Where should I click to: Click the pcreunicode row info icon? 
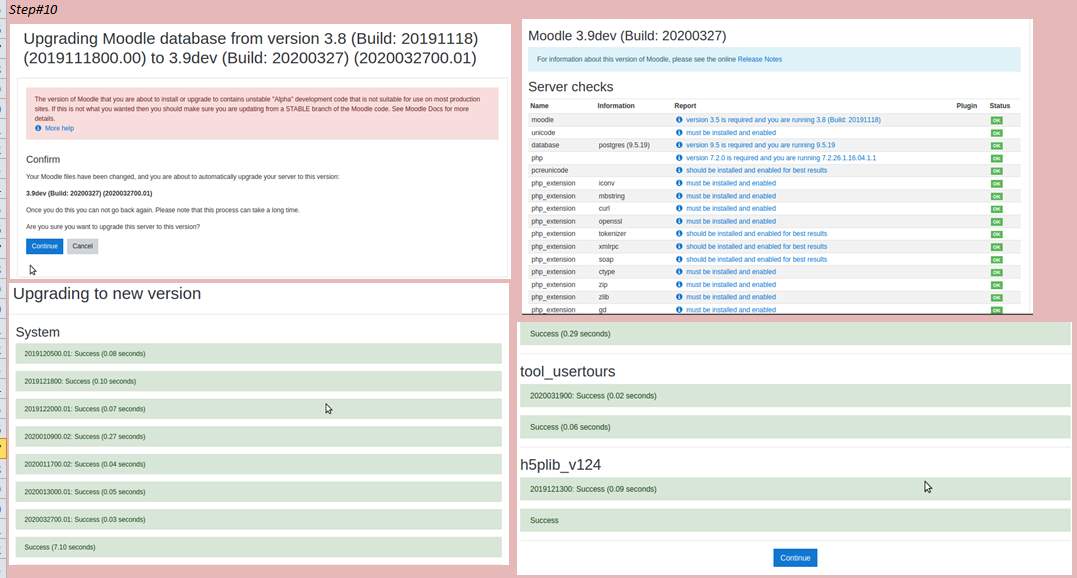coord(679,170)
